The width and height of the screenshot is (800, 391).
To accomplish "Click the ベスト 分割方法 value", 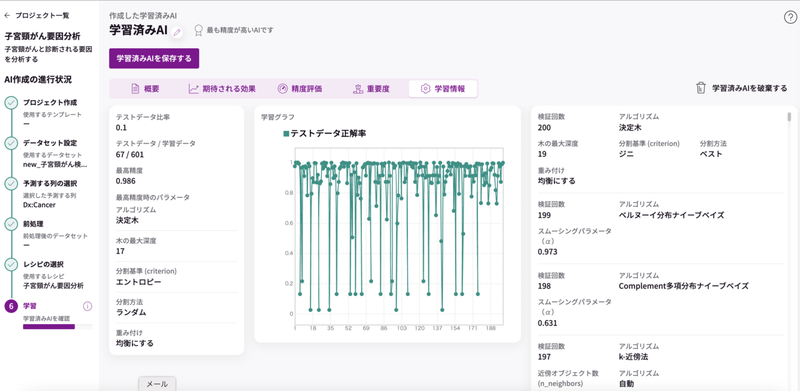I will pyautogui.click(x=711, y=154).
